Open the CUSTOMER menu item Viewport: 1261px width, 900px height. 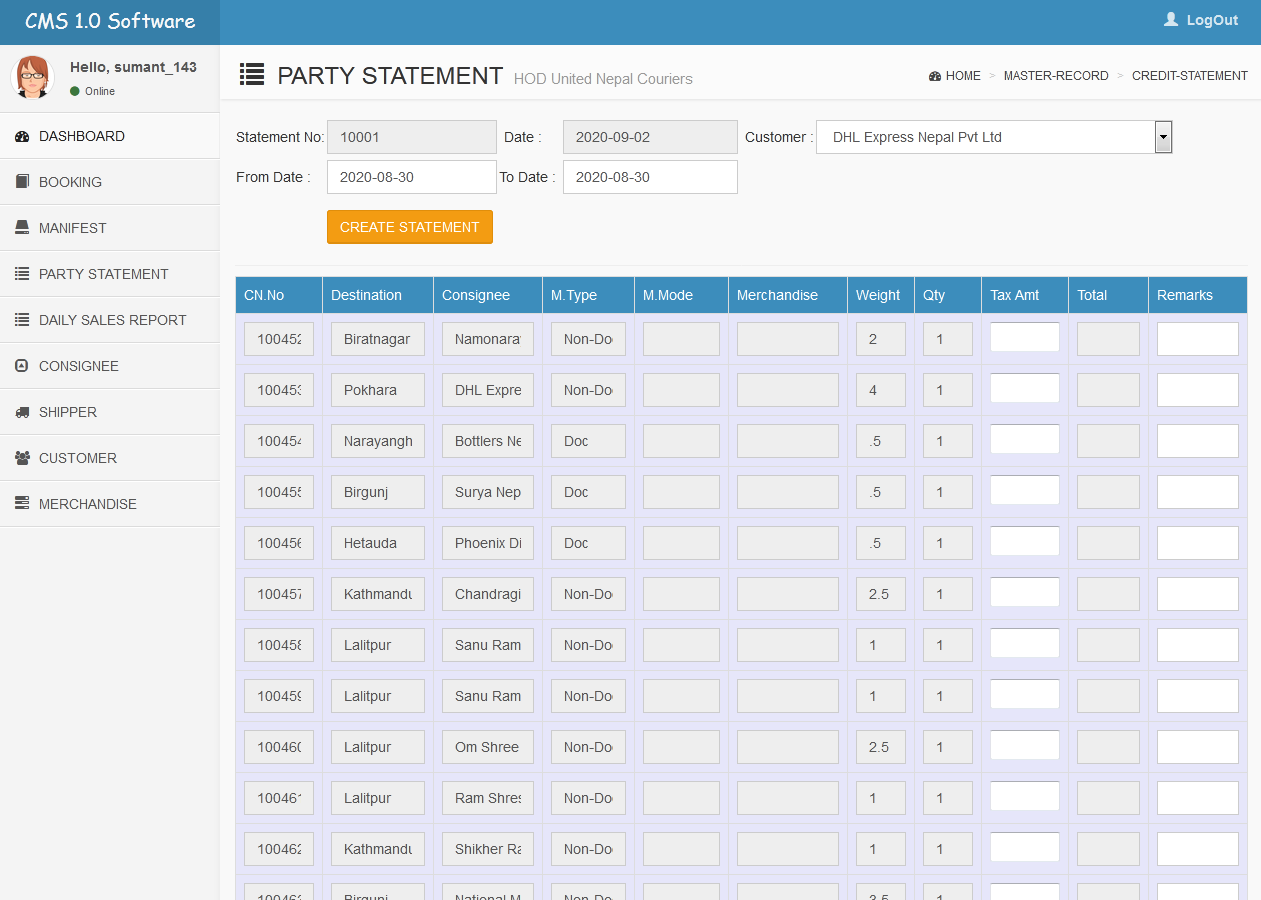click(x=110, y=458)
